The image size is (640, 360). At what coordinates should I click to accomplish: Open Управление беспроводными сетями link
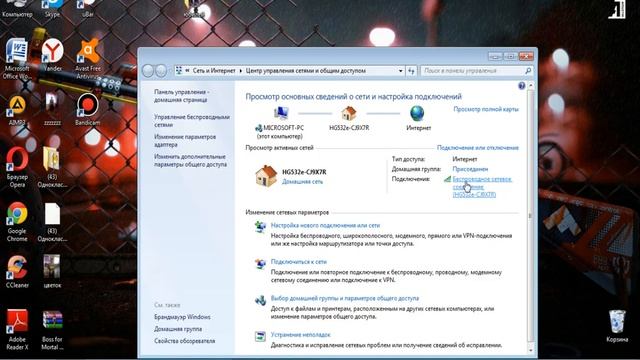tap(192, 121)
